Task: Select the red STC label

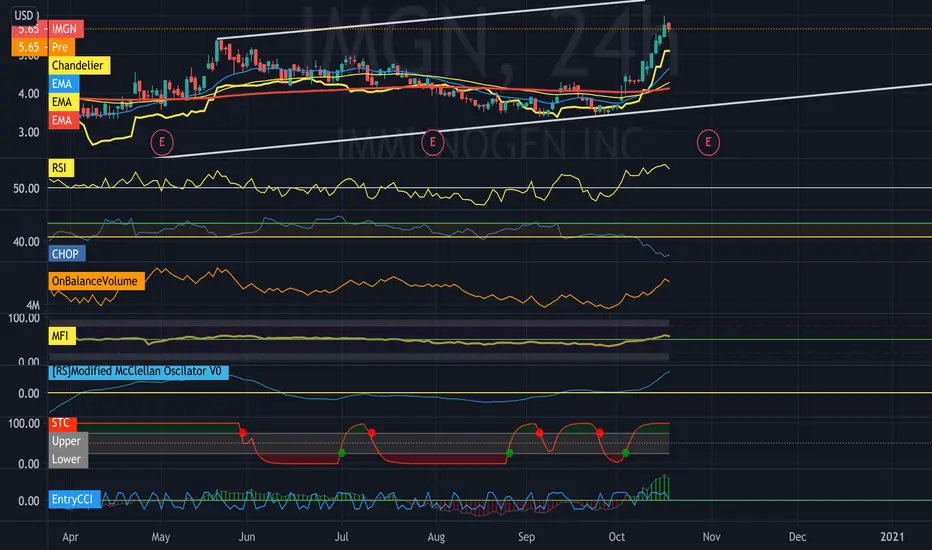Action: 62,423
